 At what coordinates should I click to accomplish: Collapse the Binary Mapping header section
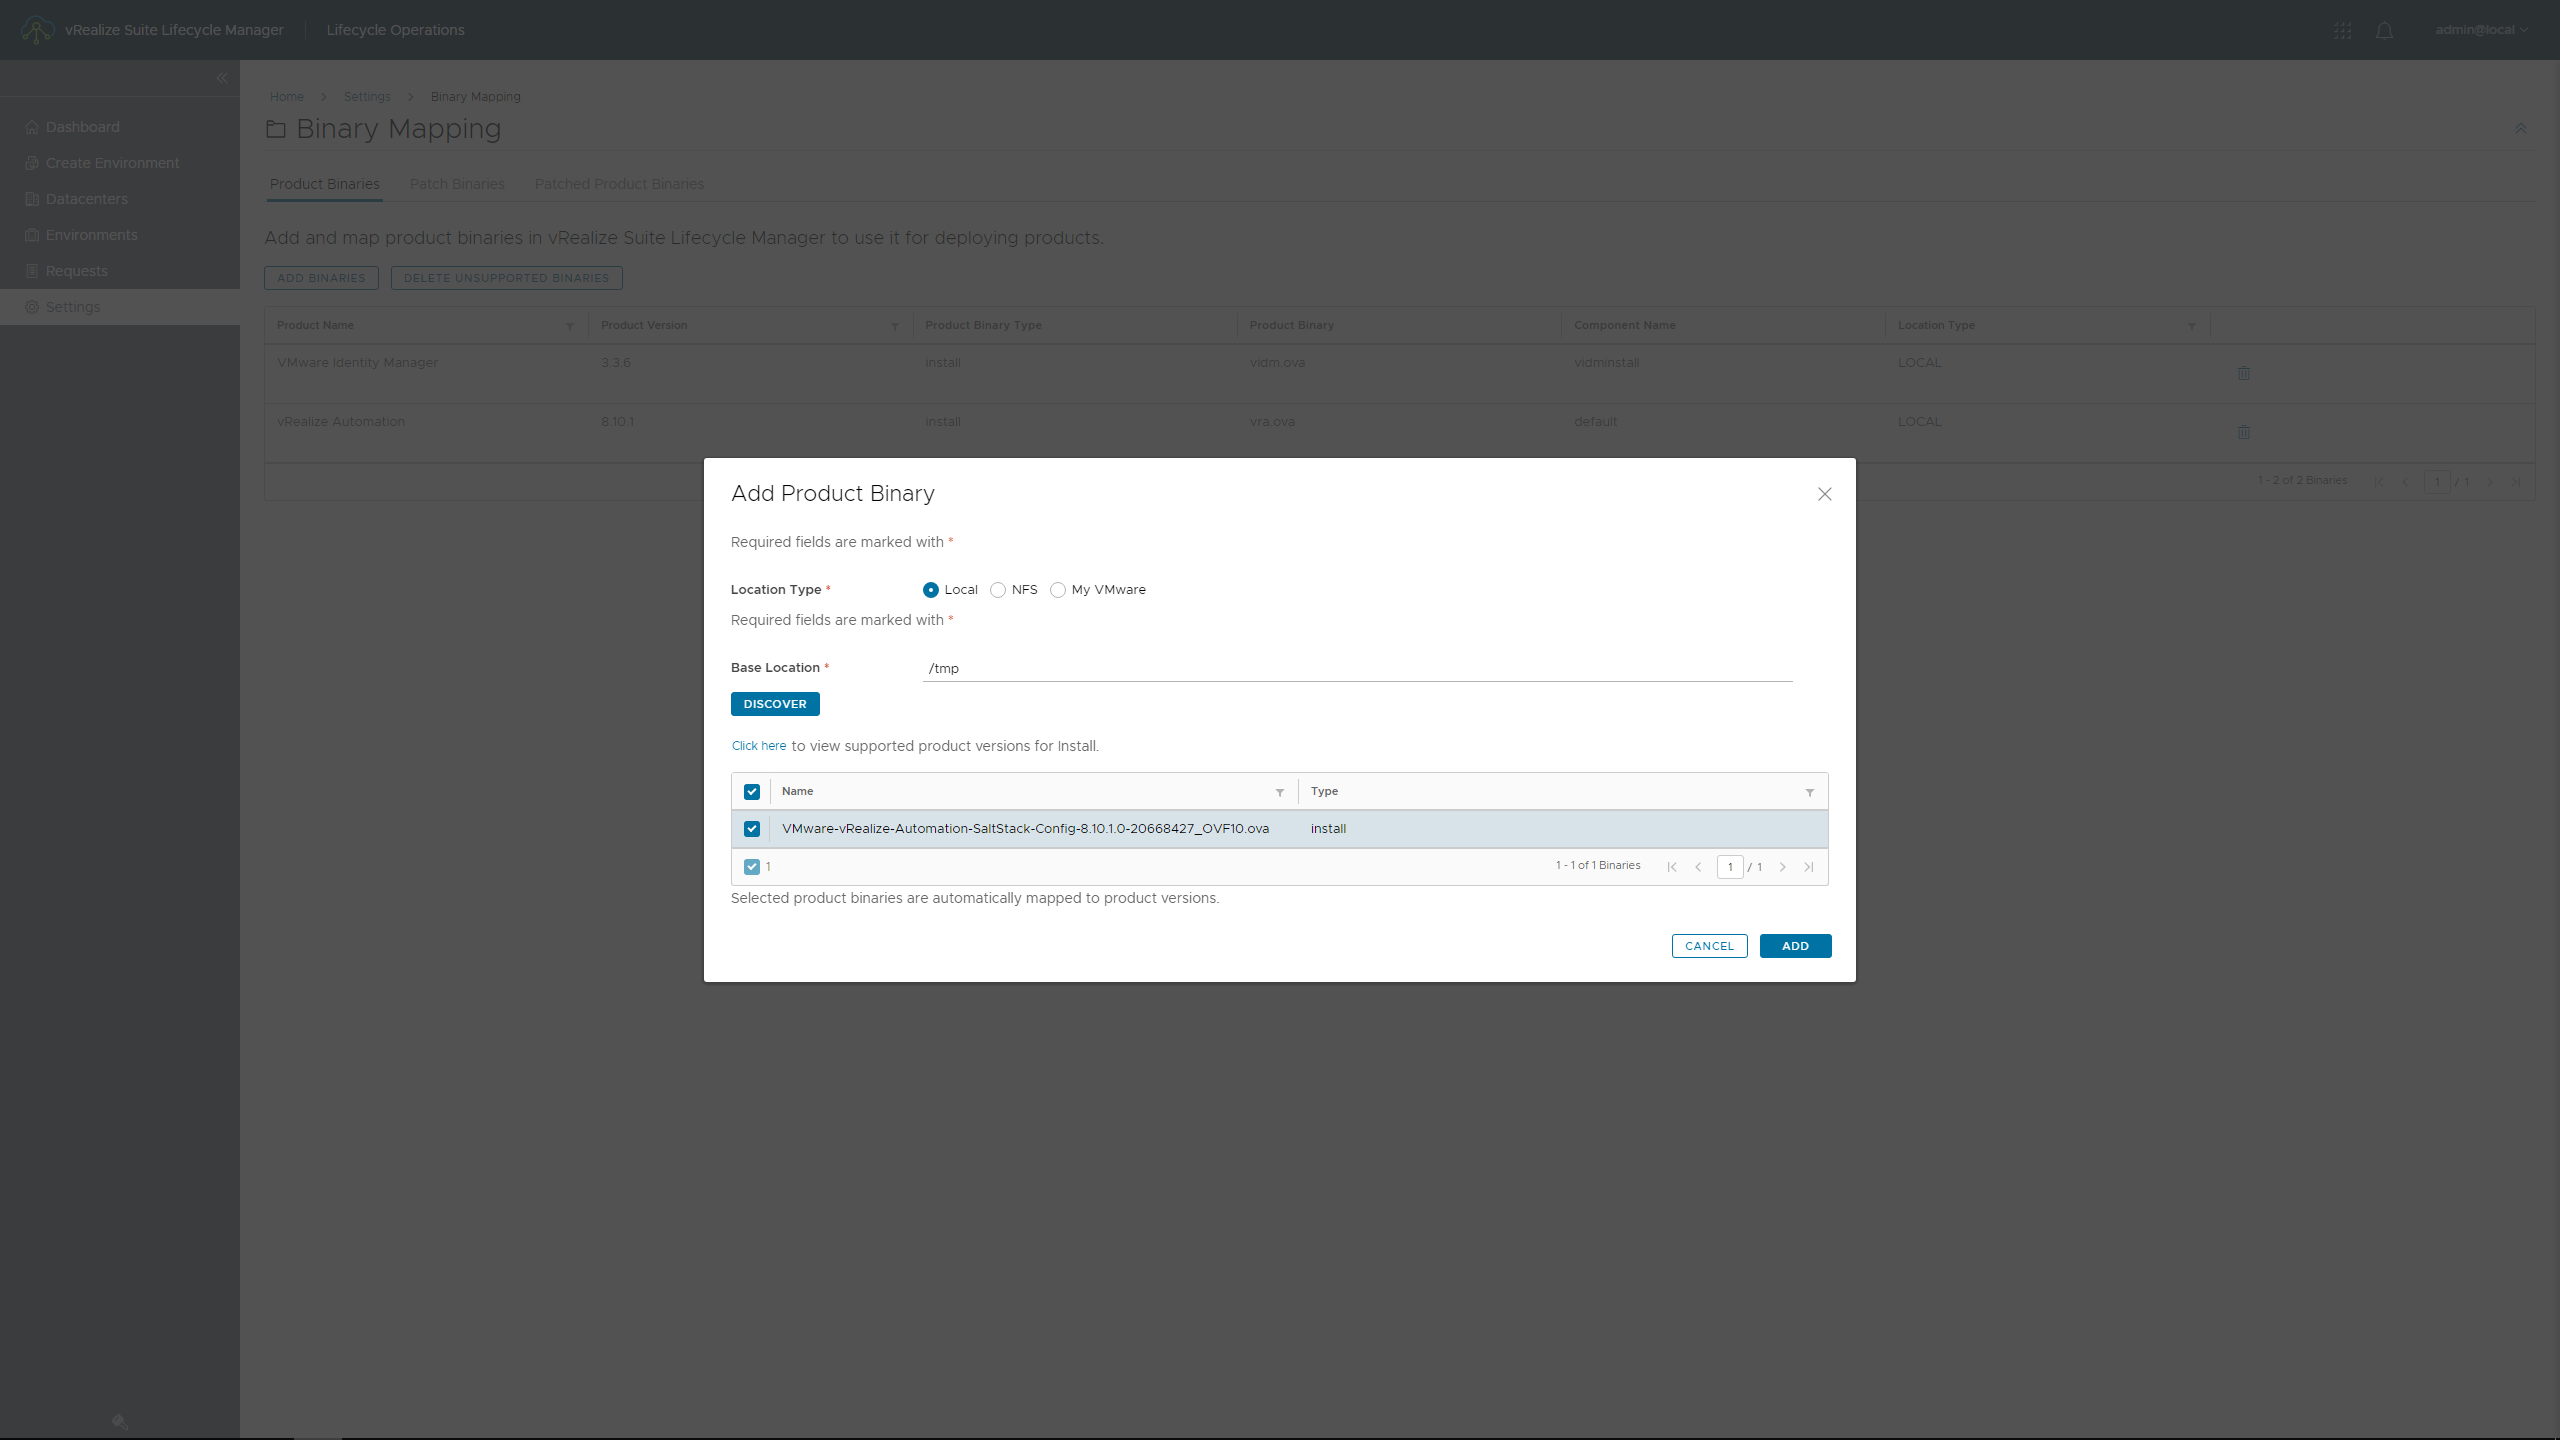coord(2520,129)
